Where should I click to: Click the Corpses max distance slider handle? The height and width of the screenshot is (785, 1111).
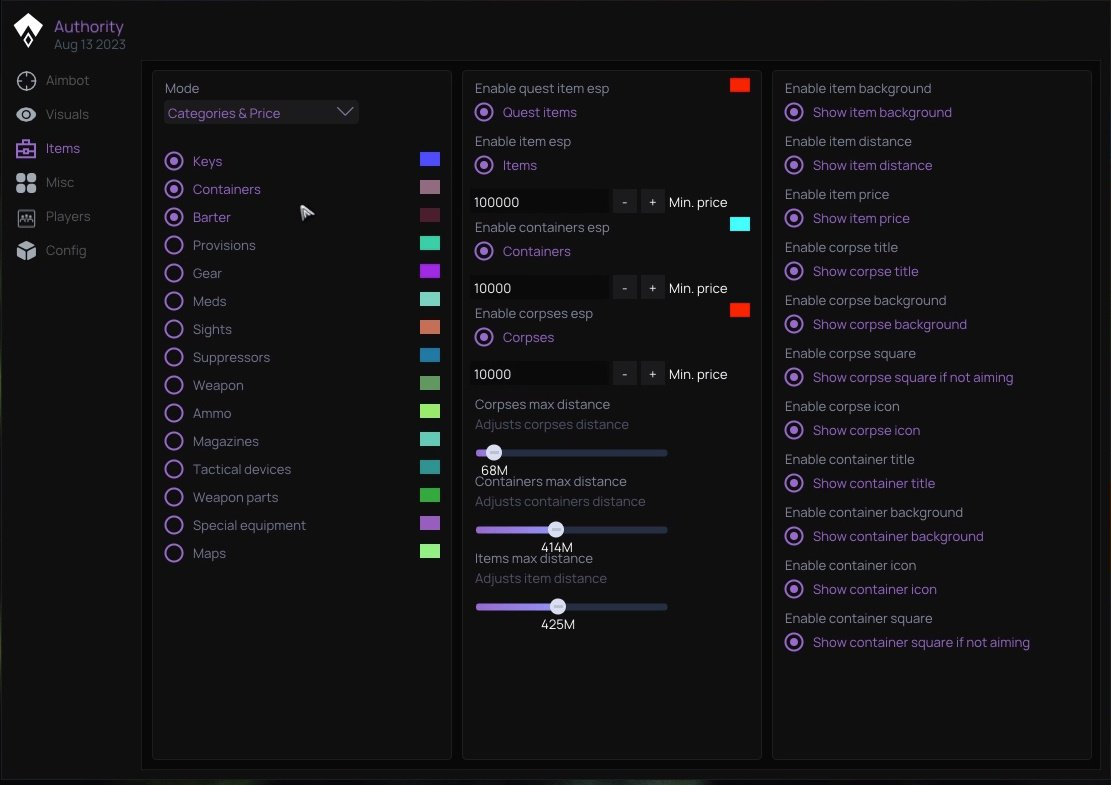pos(493,453)
